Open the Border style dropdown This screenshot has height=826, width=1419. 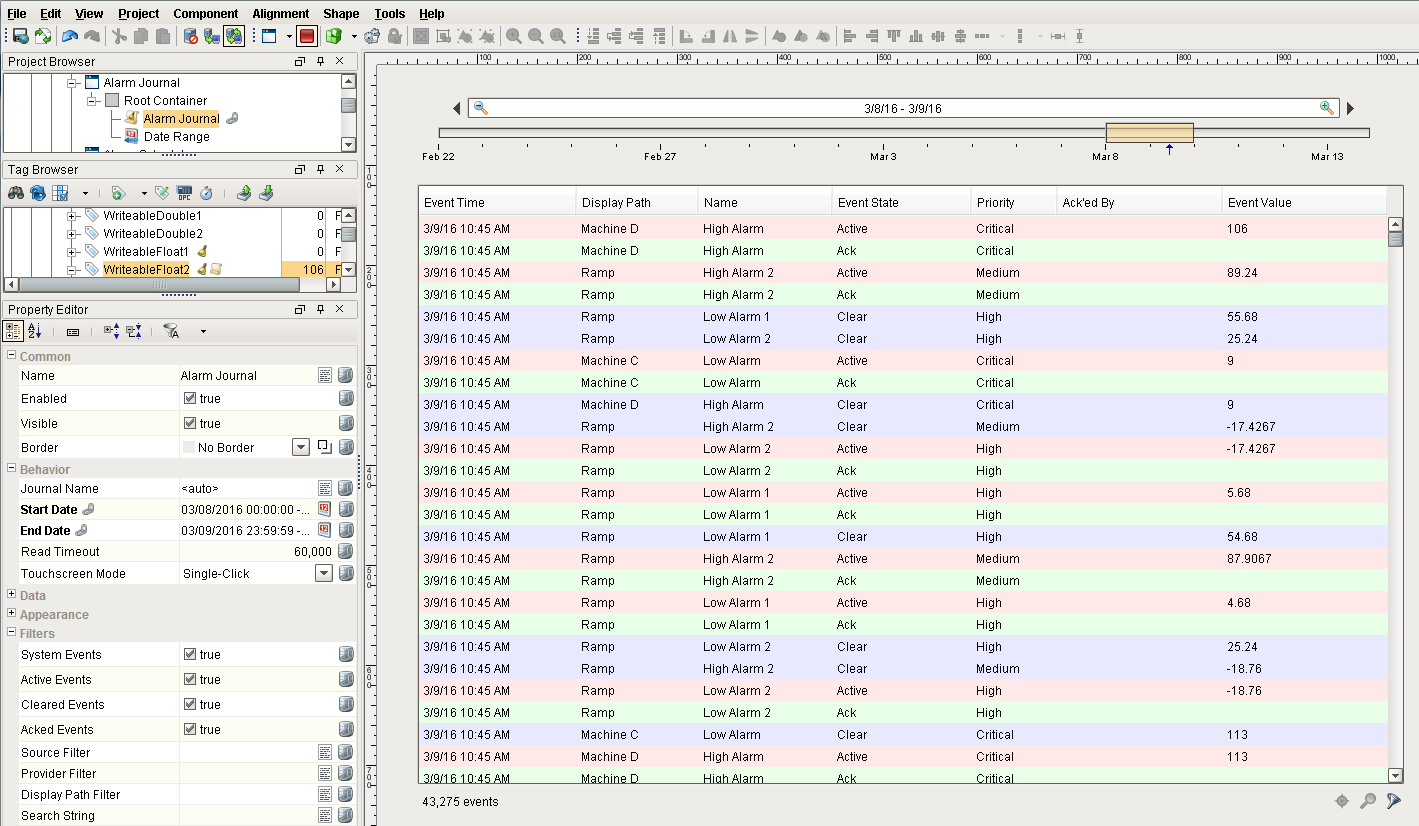[x=301, y=448]
